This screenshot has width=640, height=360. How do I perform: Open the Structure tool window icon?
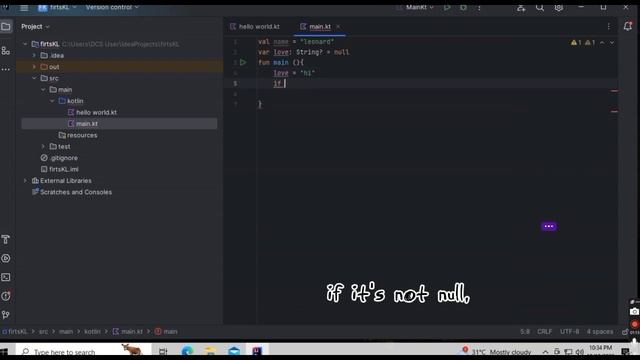coord(6,51)
